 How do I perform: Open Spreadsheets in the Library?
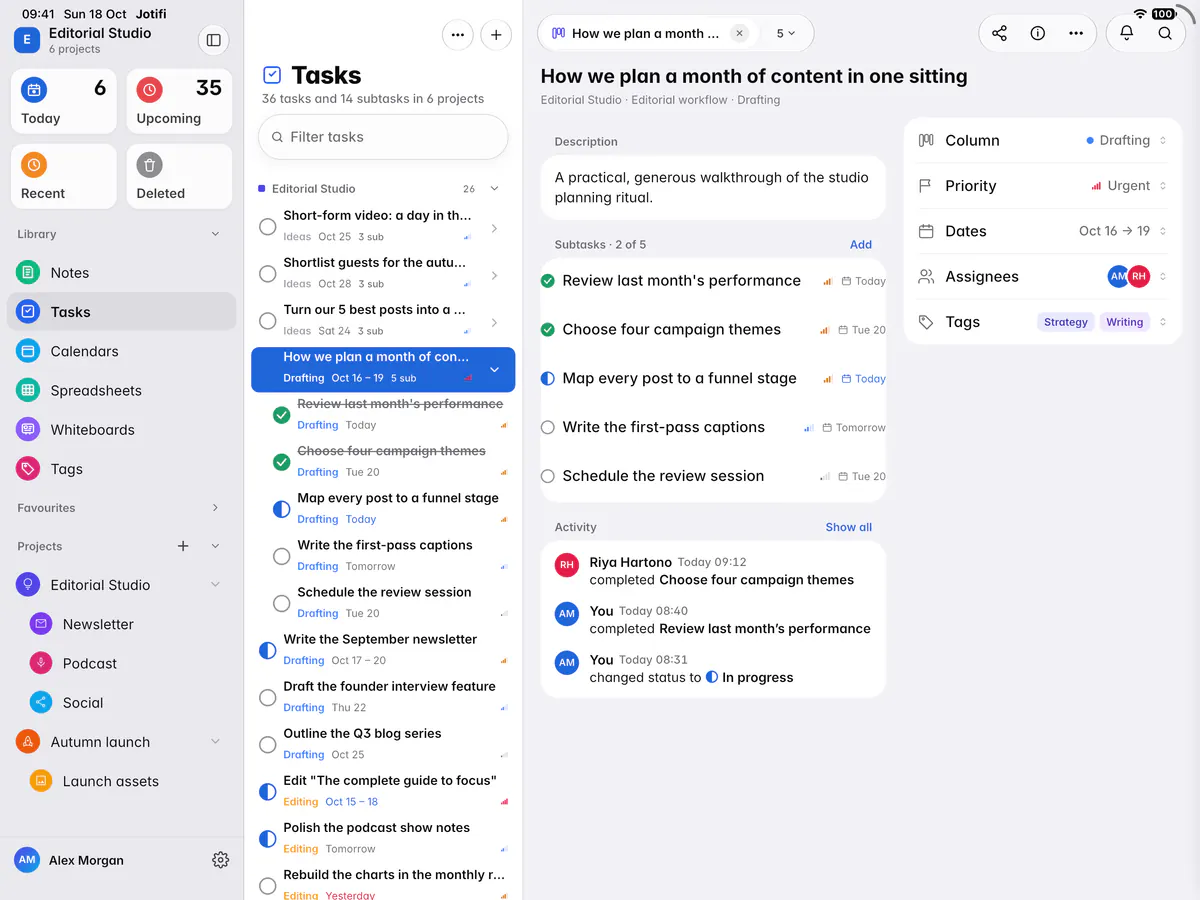(121, 390)
